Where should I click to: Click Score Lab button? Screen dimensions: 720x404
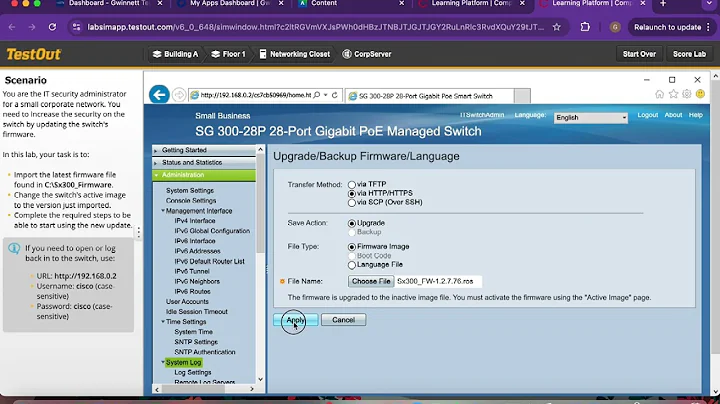(689, 54)
